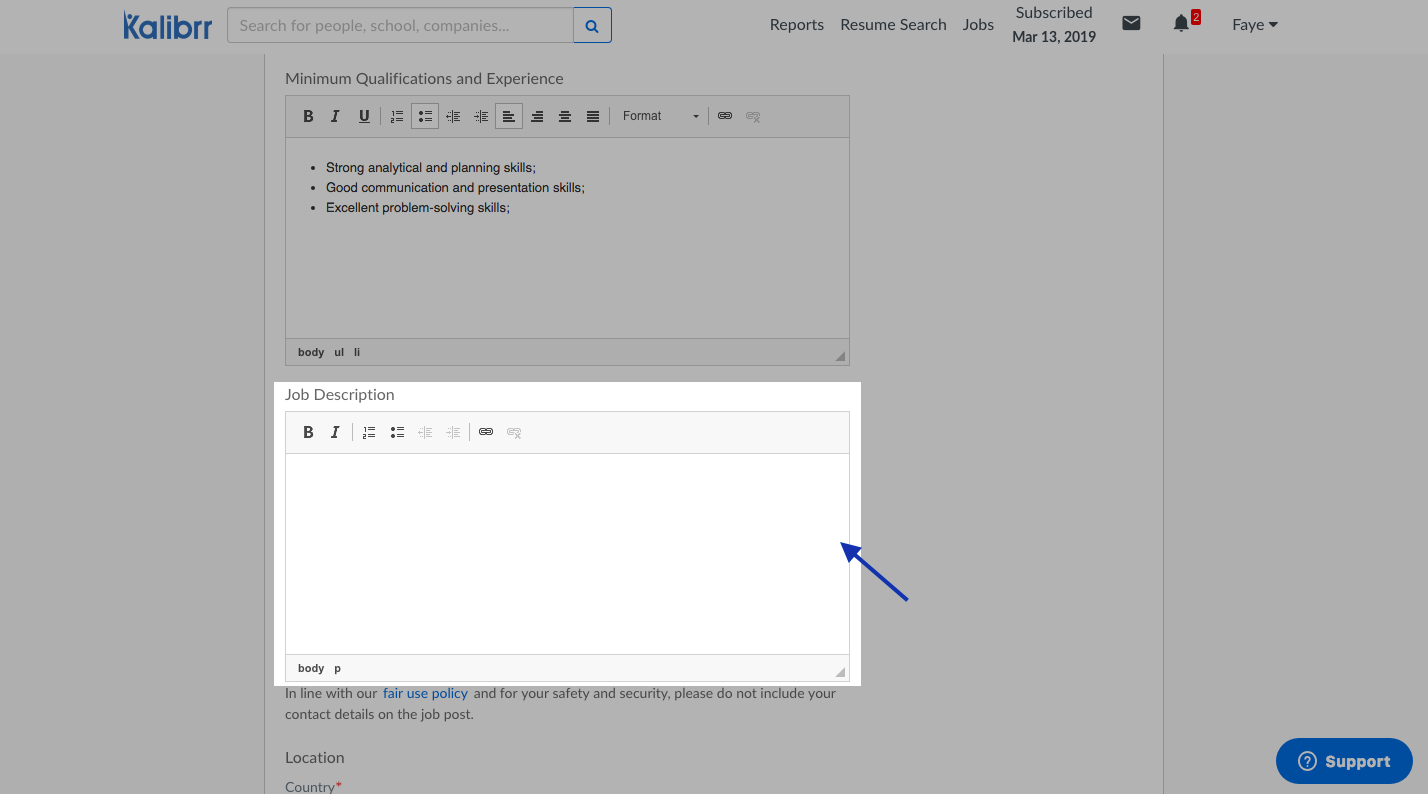Screen dimensions: 1428x794
Task: Open the Format dropdown
Action: [660, 116]
